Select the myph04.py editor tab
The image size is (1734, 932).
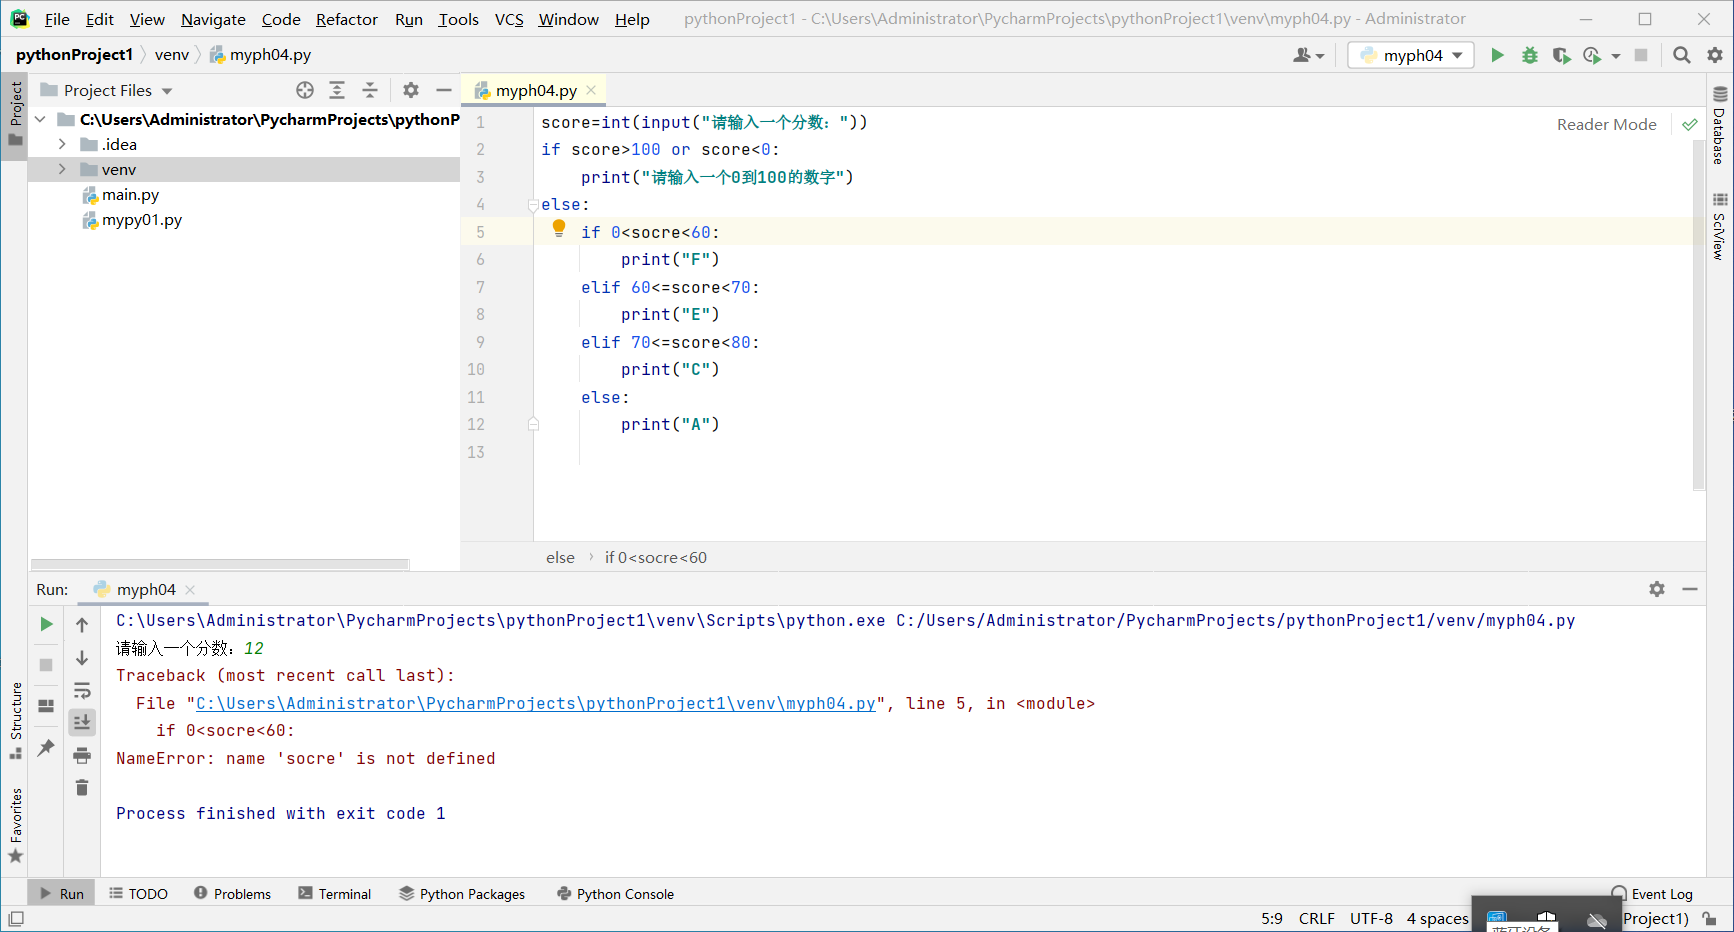[x=535, y=90]
